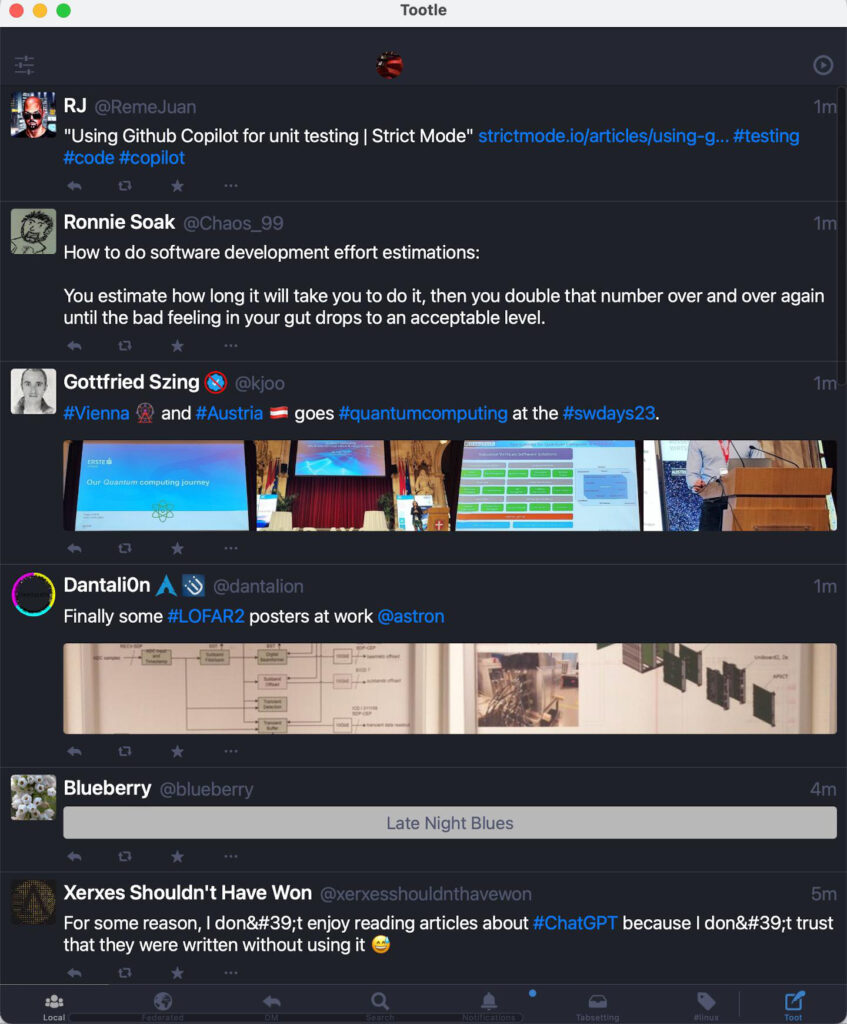Image resolution: width=847 pixels, height=1024 pixels.
Task: Switch to the Local timeline tab
Action: click(54, 1006)
